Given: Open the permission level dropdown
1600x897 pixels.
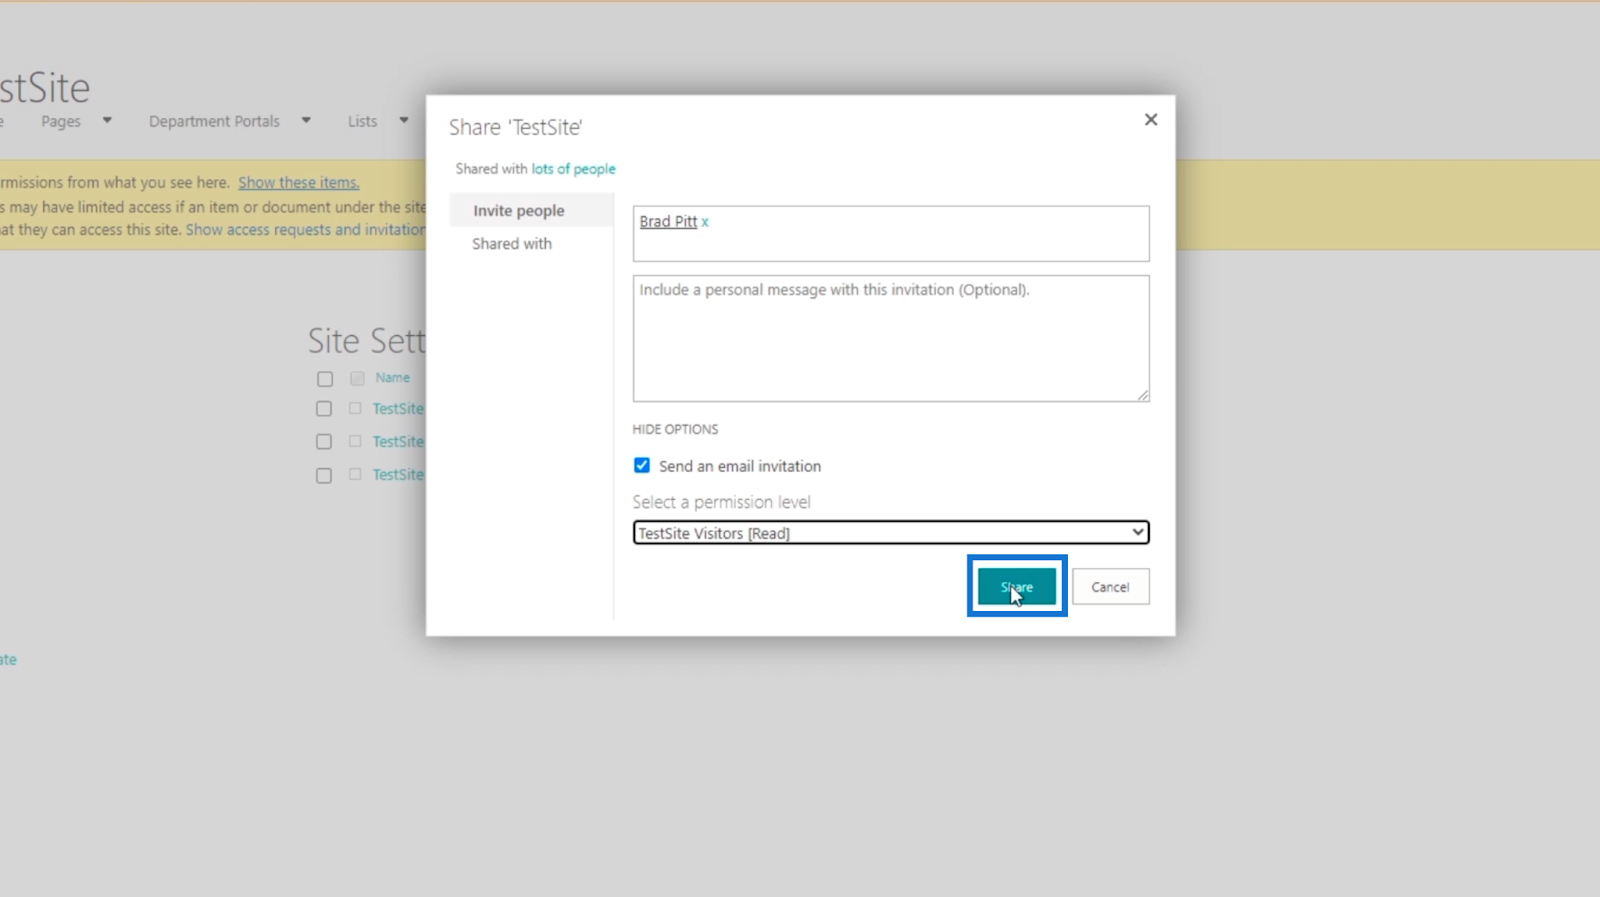Looking at the screenshot, I should (x=891, y=533).
